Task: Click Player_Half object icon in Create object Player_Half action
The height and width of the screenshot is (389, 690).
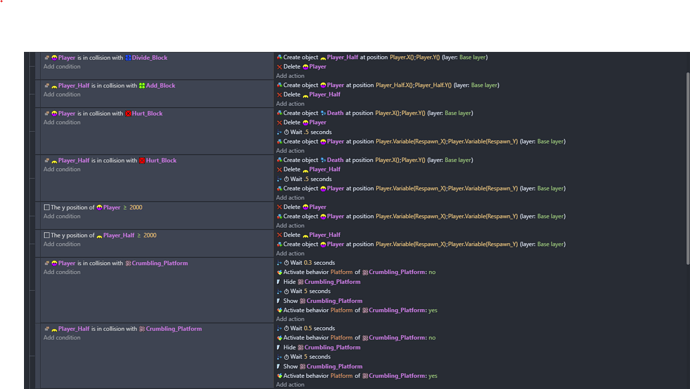Action: pyautogui.click(x=323, y=58)
